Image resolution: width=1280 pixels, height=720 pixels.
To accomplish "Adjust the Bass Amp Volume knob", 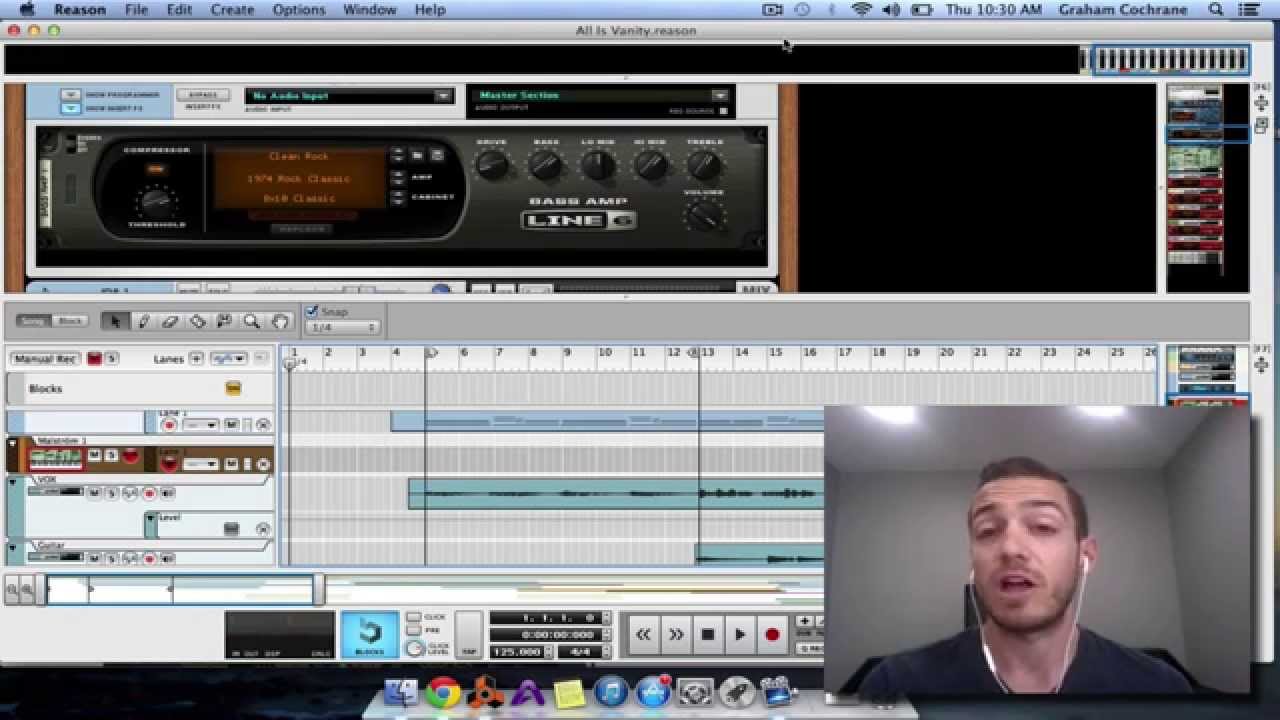I will pyautogui.click(x=704, y=215).
